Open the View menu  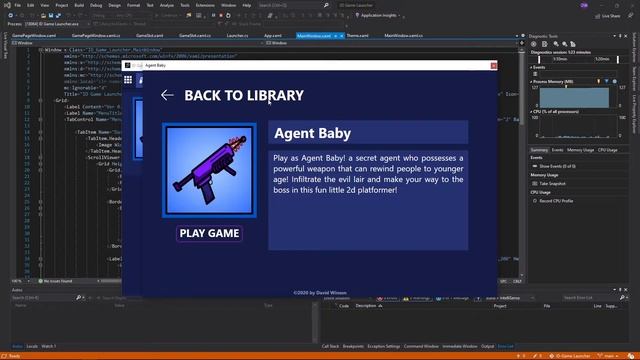pos(44,5)
